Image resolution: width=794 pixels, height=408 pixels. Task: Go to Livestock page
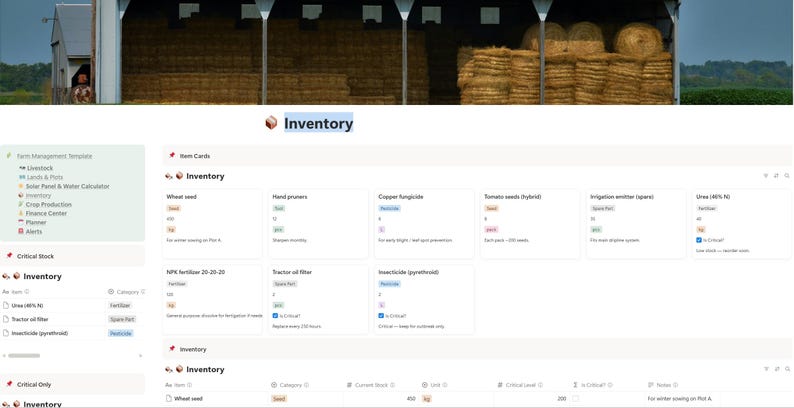click(40, 168)
